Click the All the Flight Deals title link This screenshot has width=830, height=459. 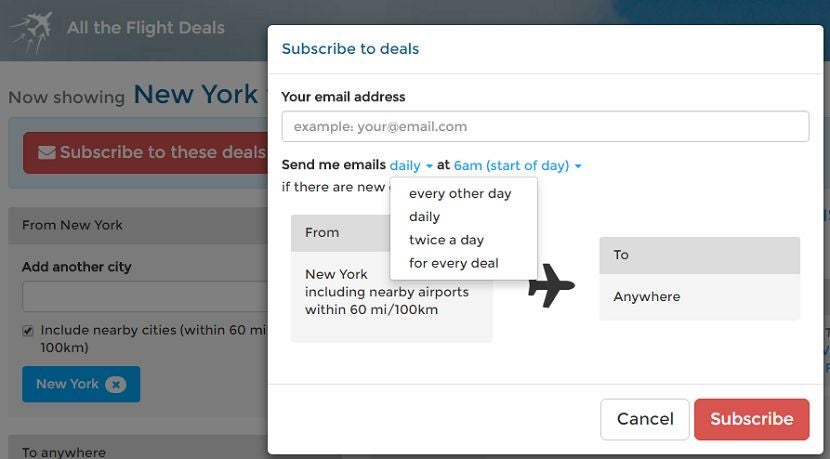tap(146, 28)
